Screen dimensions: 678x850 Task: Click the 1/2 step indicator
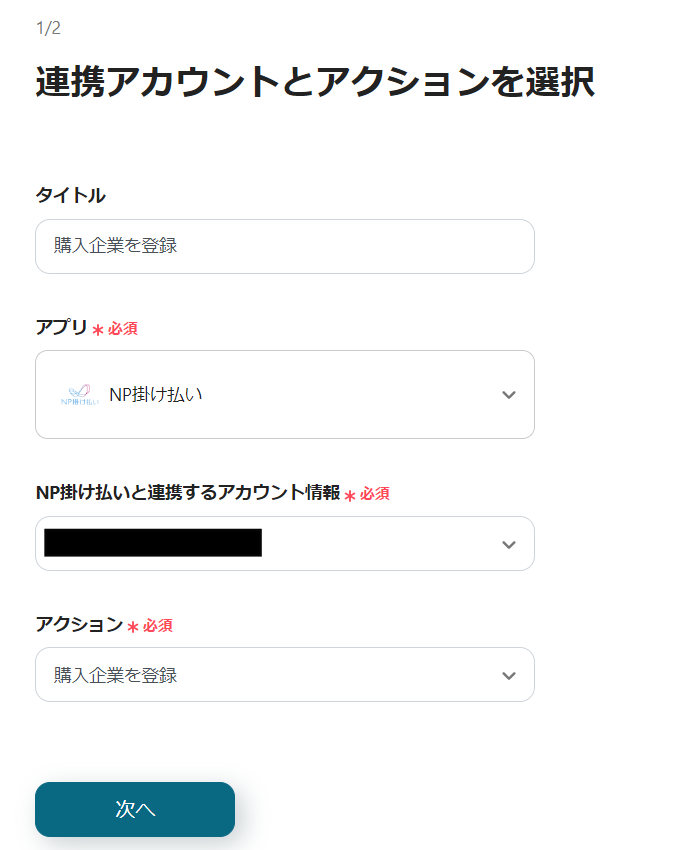(x=48, y=28)
